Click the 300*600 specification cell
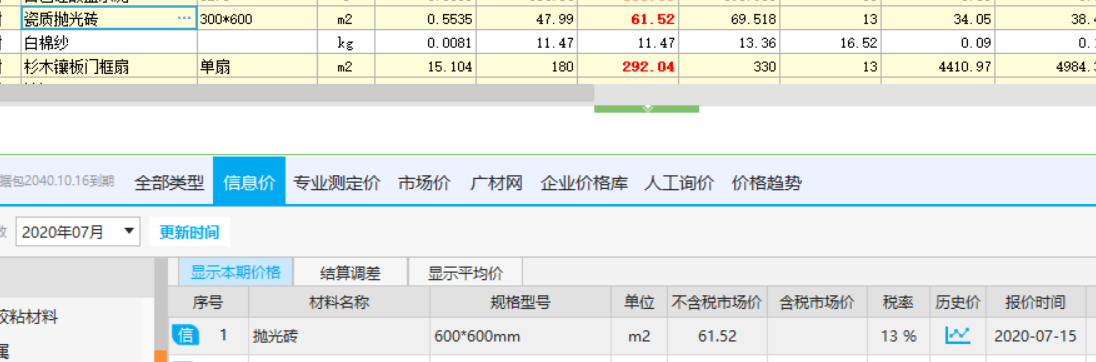Screen dimensions: 1096x362 pyautogui.click(x=257, y=19)
